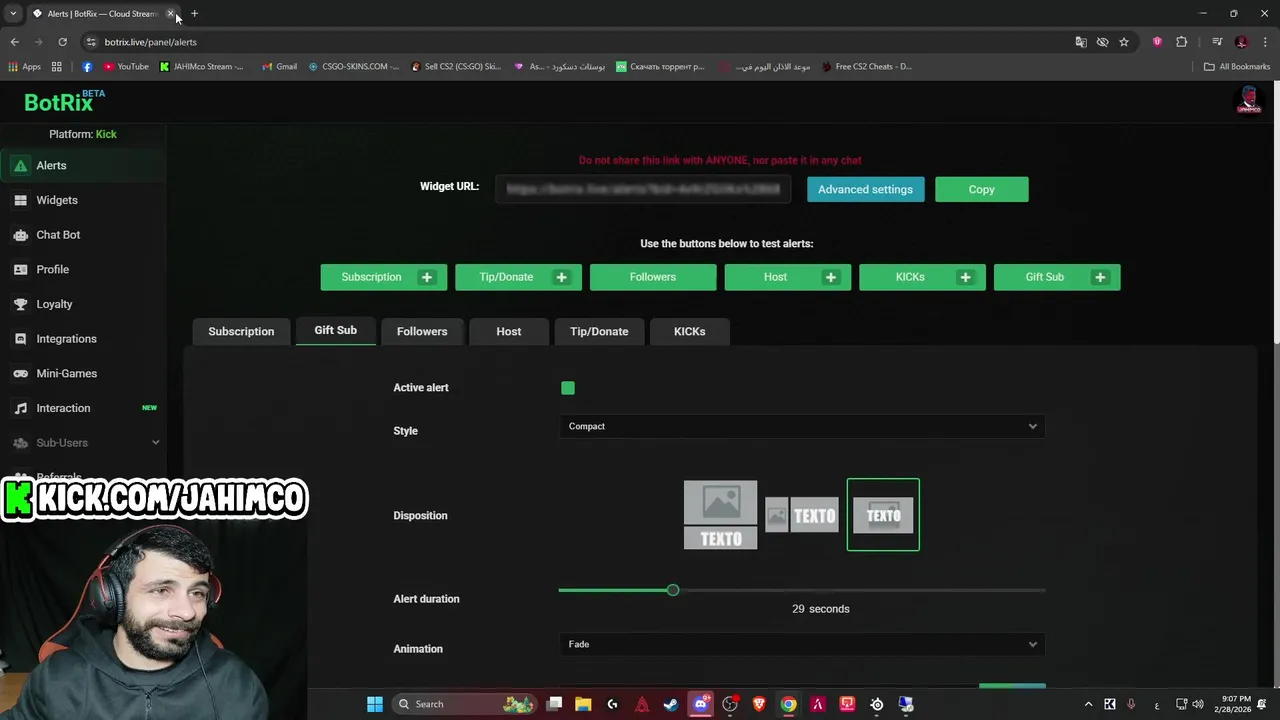The image size is (1280, 720).
Task: Click the Copy widget URL button
Action: point(981,189)
